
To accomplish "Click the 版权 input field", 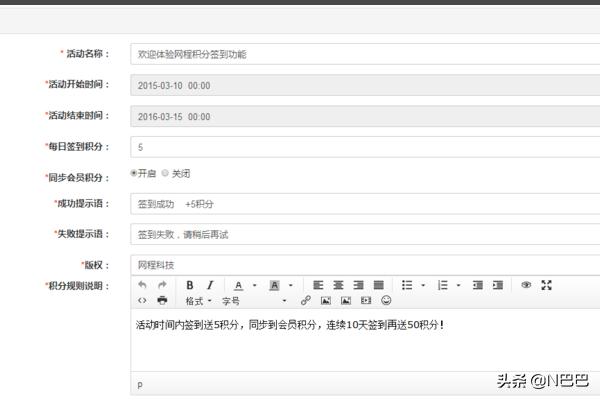I will pyautogui.click(x=365, y=265).
